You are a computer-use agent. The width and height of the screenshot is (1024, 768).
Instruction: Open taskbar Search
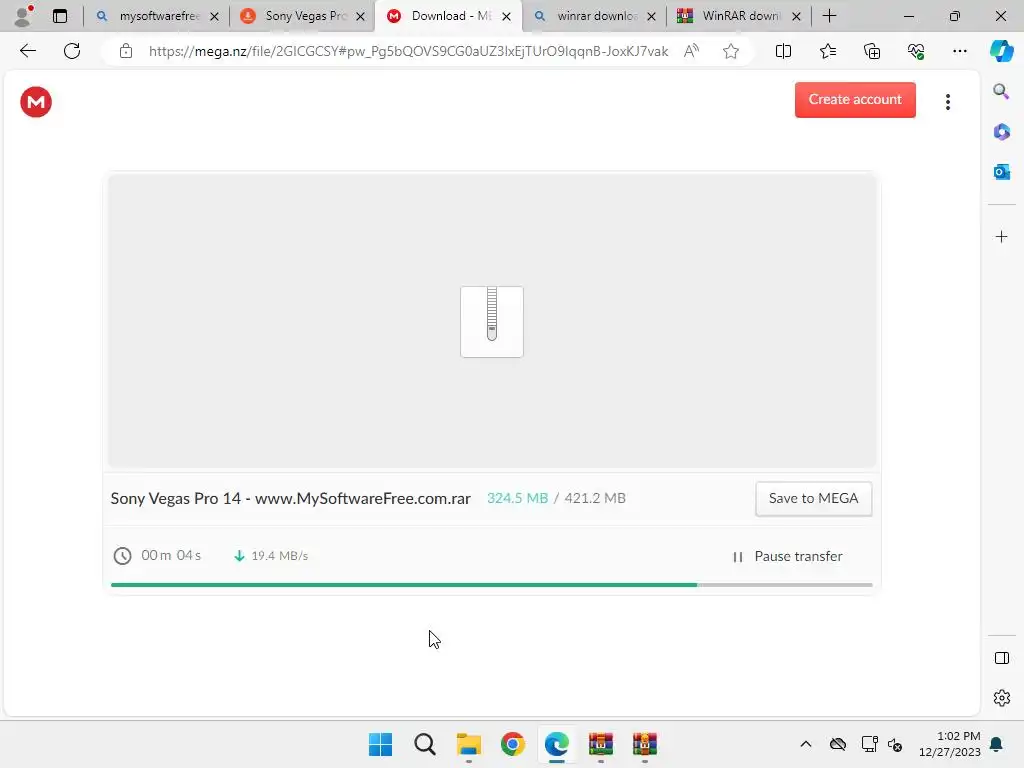424,744
